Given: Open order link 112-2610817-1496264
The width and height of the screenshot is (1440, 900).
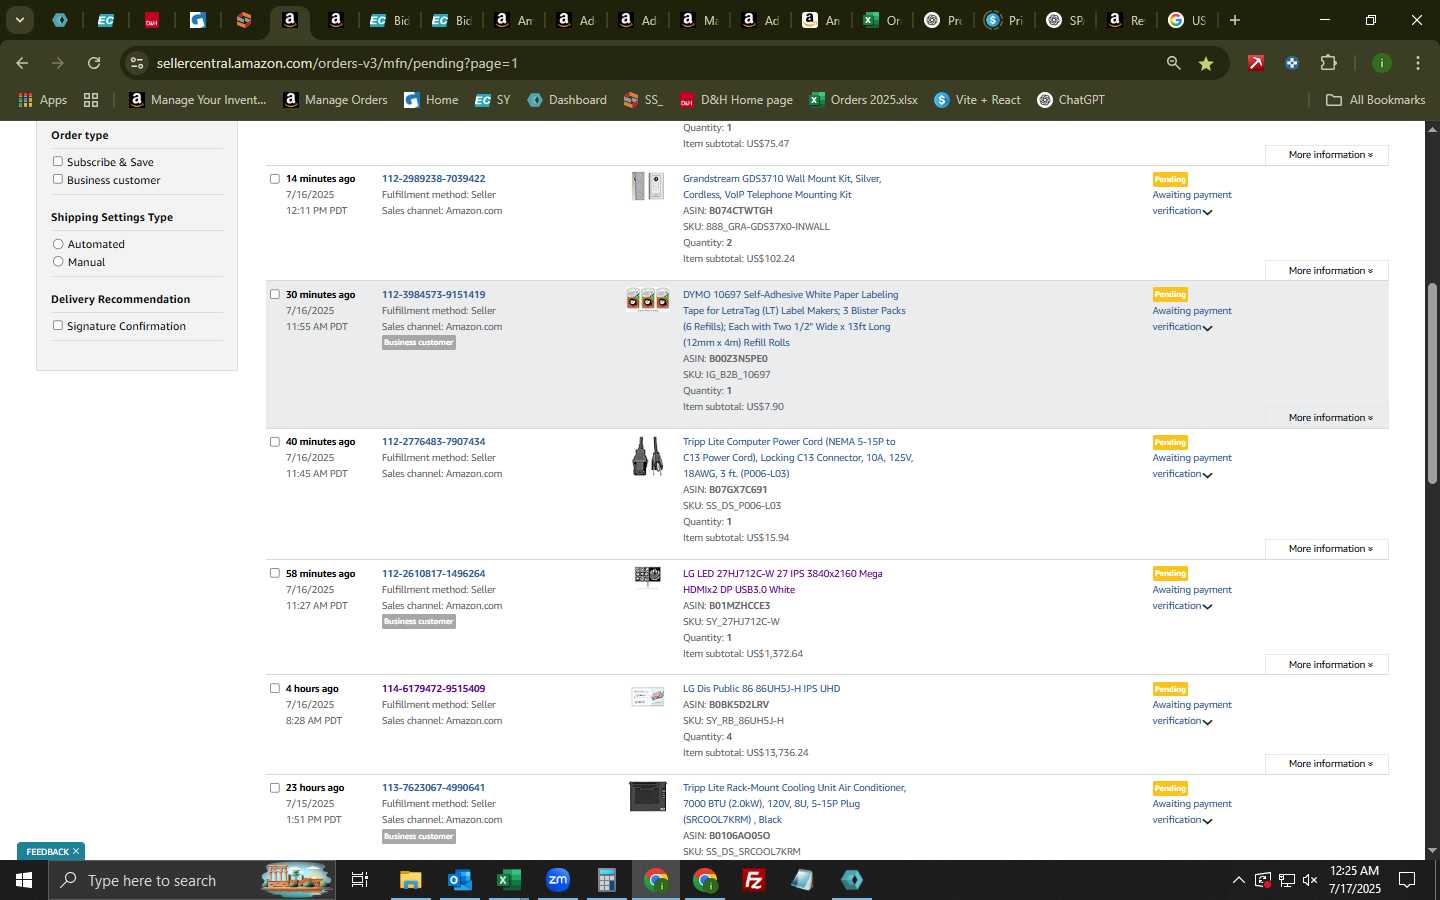Looking at the screenshot, I should pos(433,574).
